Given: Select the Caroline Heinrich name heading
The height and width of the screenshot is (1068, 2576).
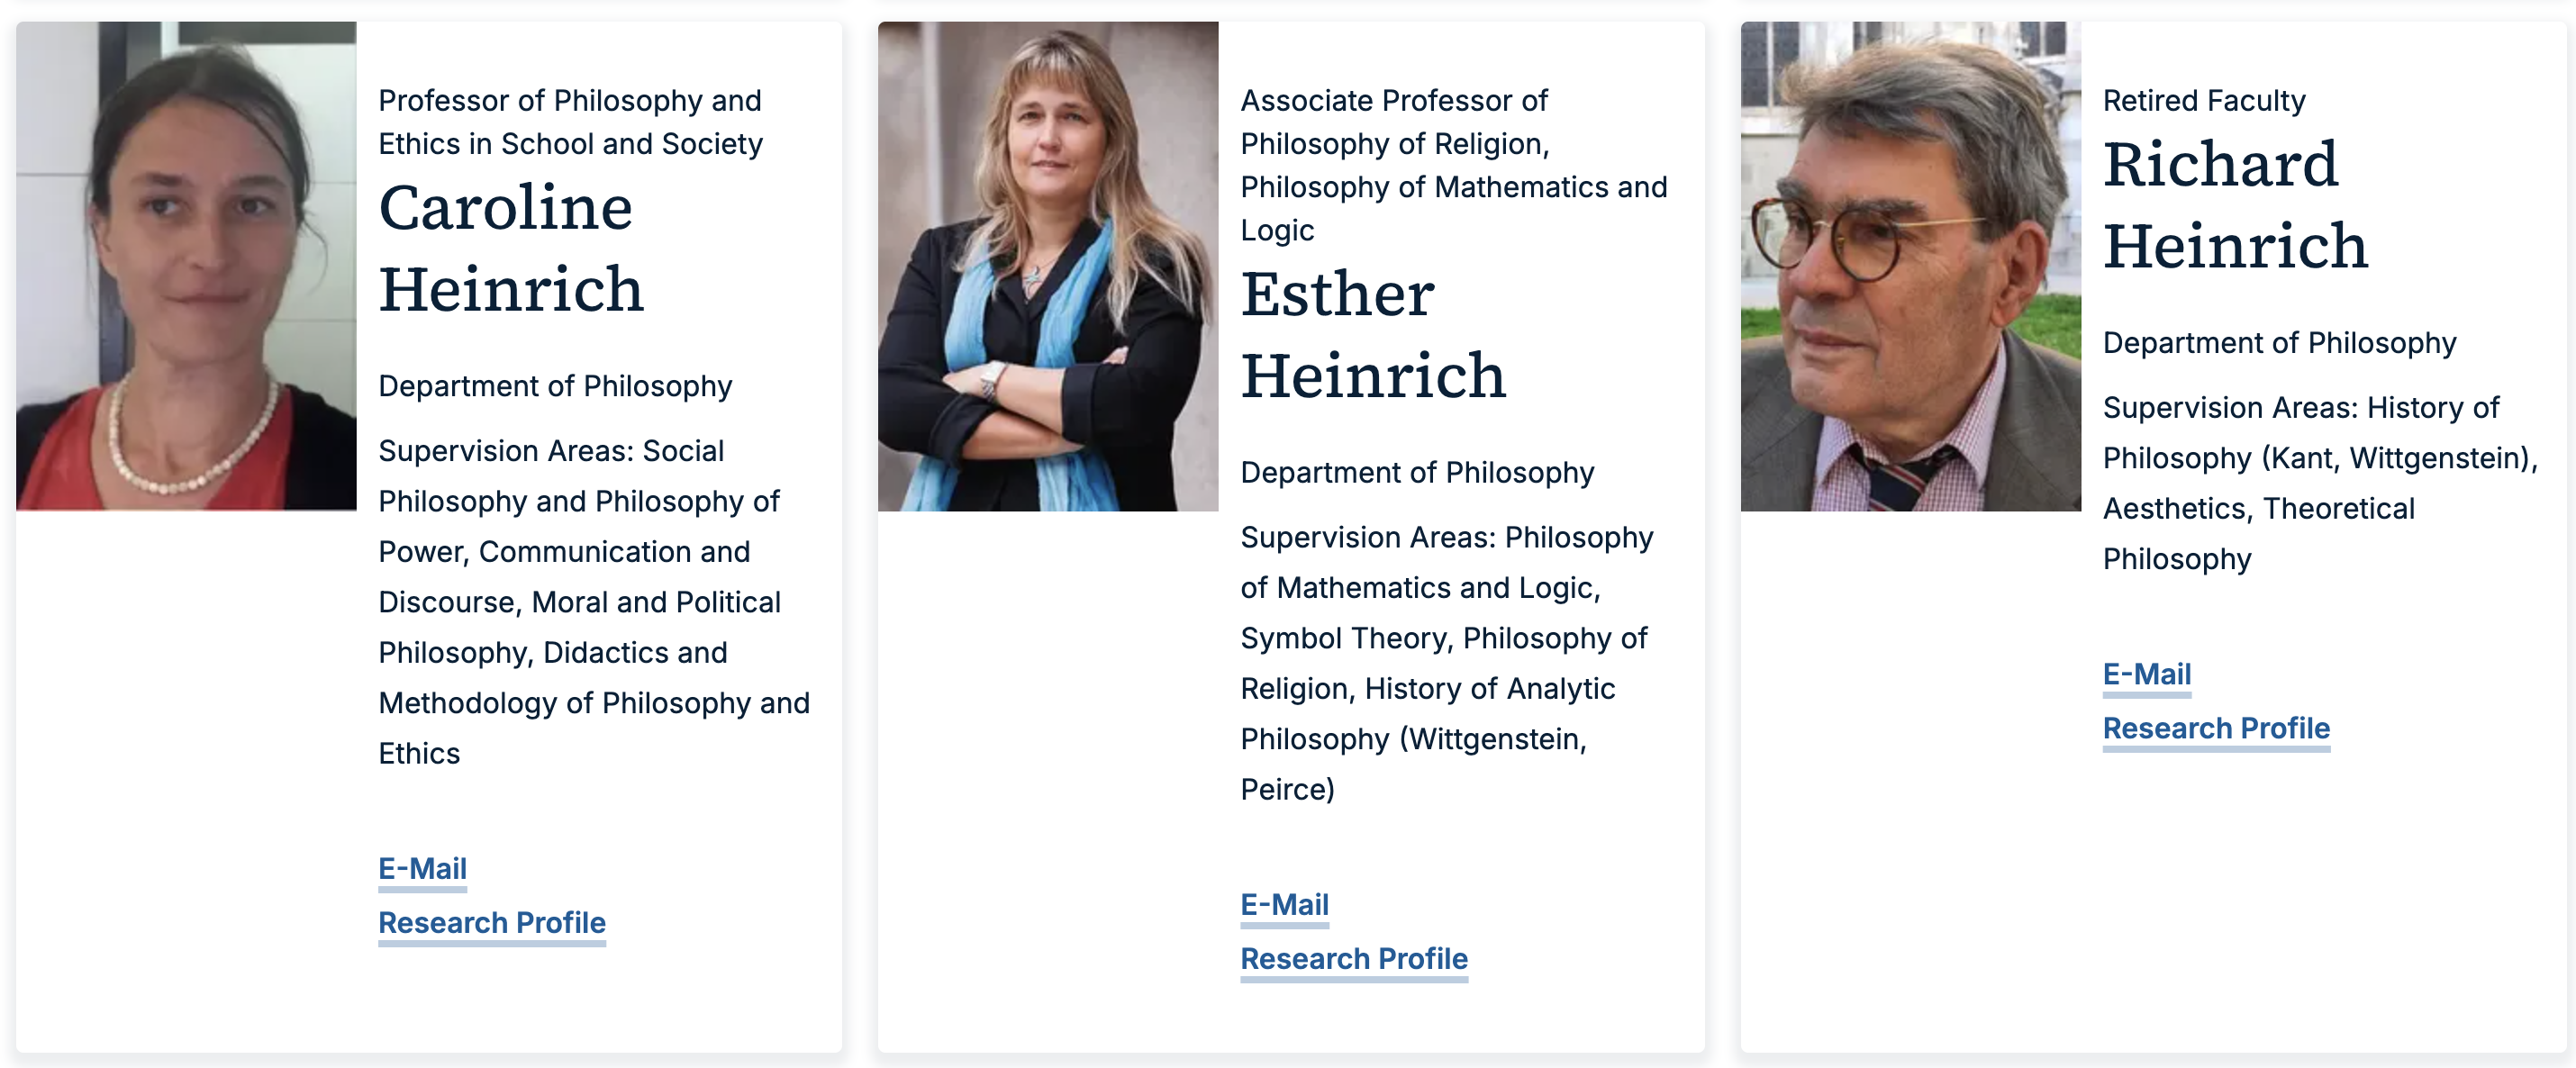Looking at the screenshot, I should (x=510, y=248).
